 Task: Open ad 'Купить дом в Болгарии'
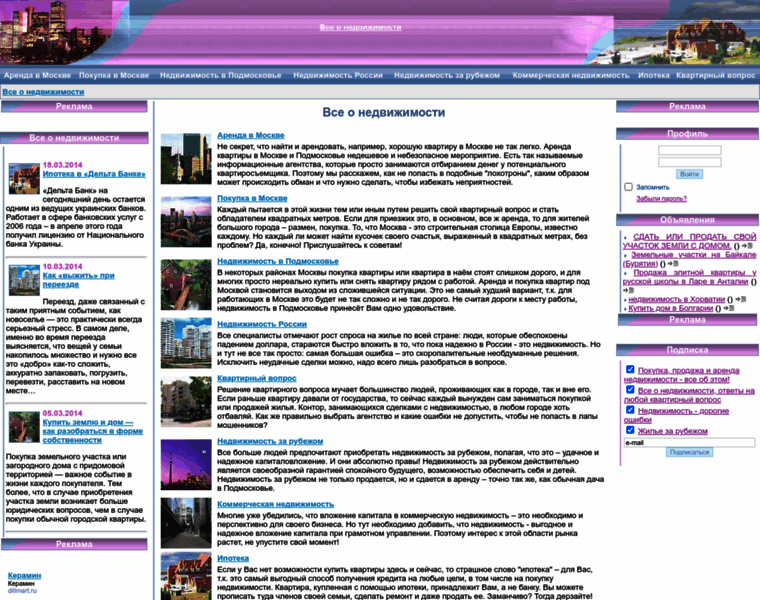[x=671, y=308]
